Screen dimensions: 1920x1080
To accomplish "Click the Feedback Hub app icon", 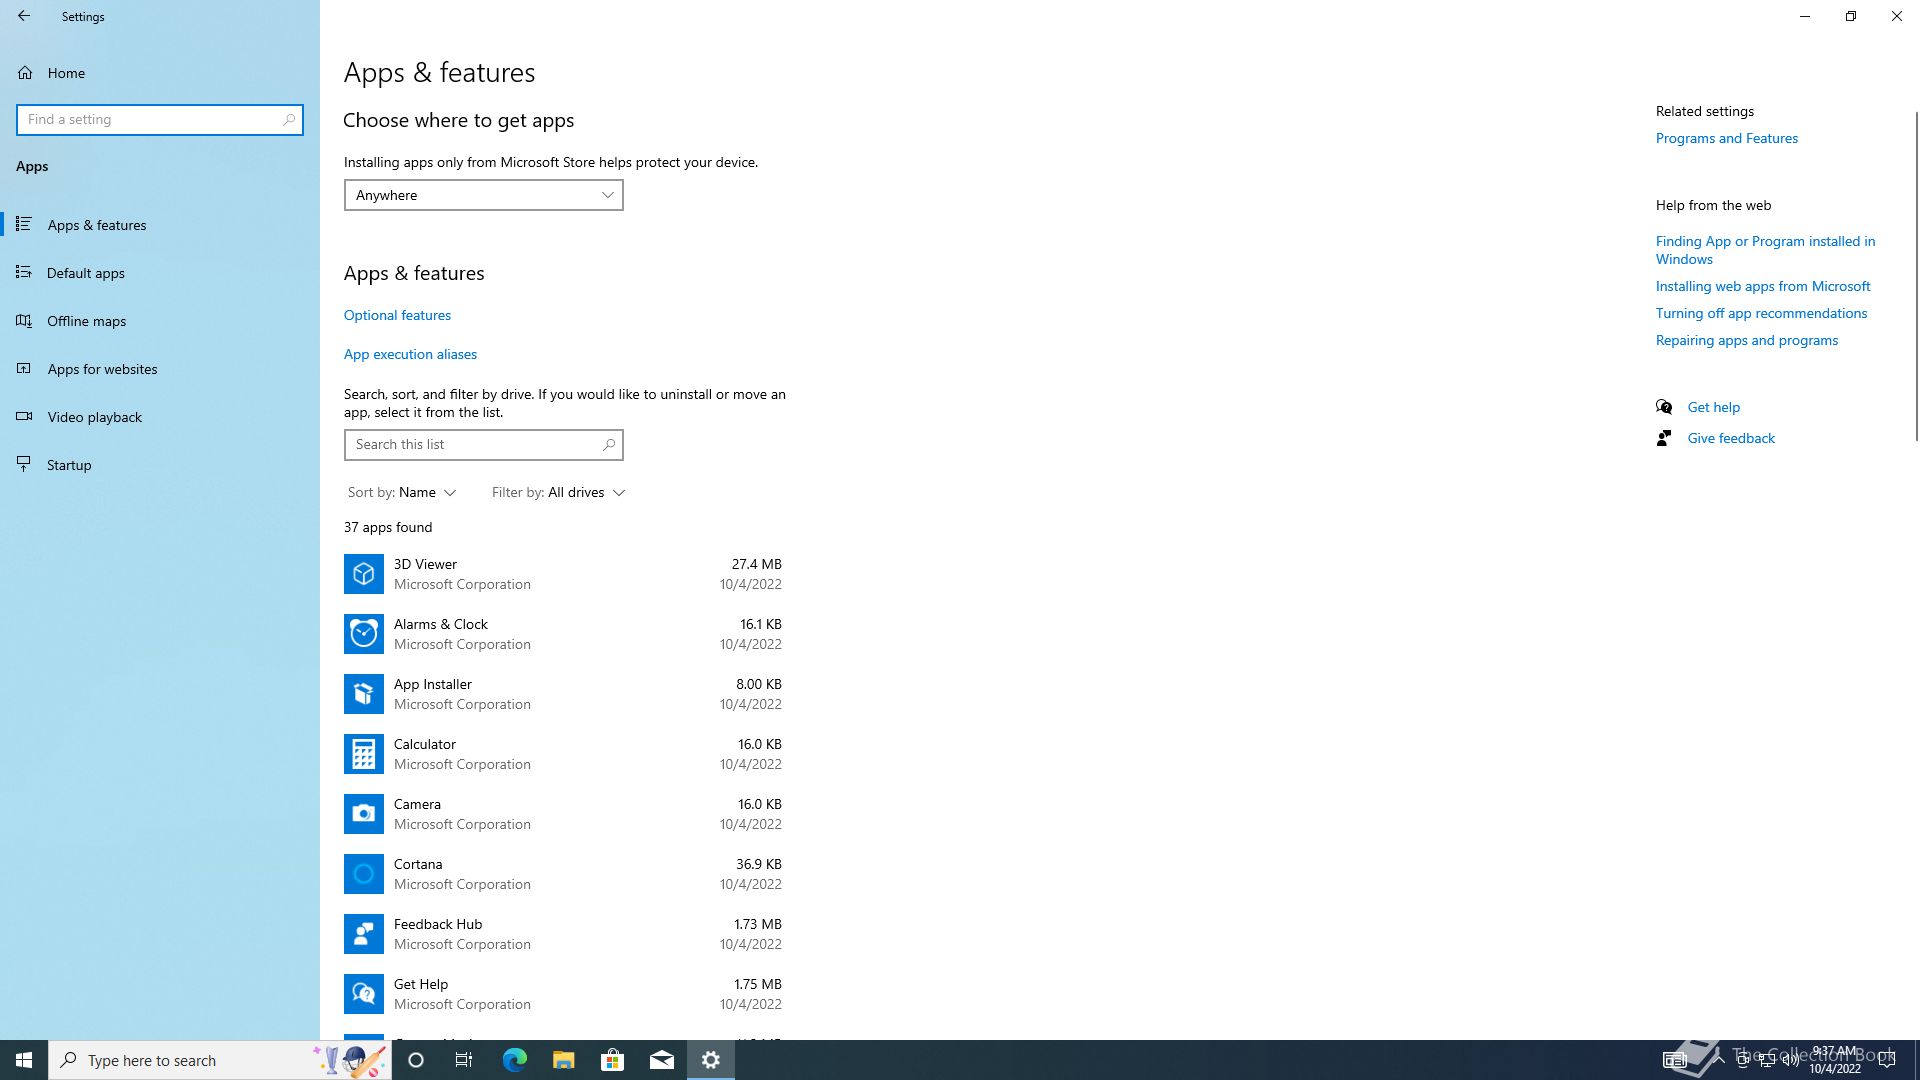I will point(364,934).
